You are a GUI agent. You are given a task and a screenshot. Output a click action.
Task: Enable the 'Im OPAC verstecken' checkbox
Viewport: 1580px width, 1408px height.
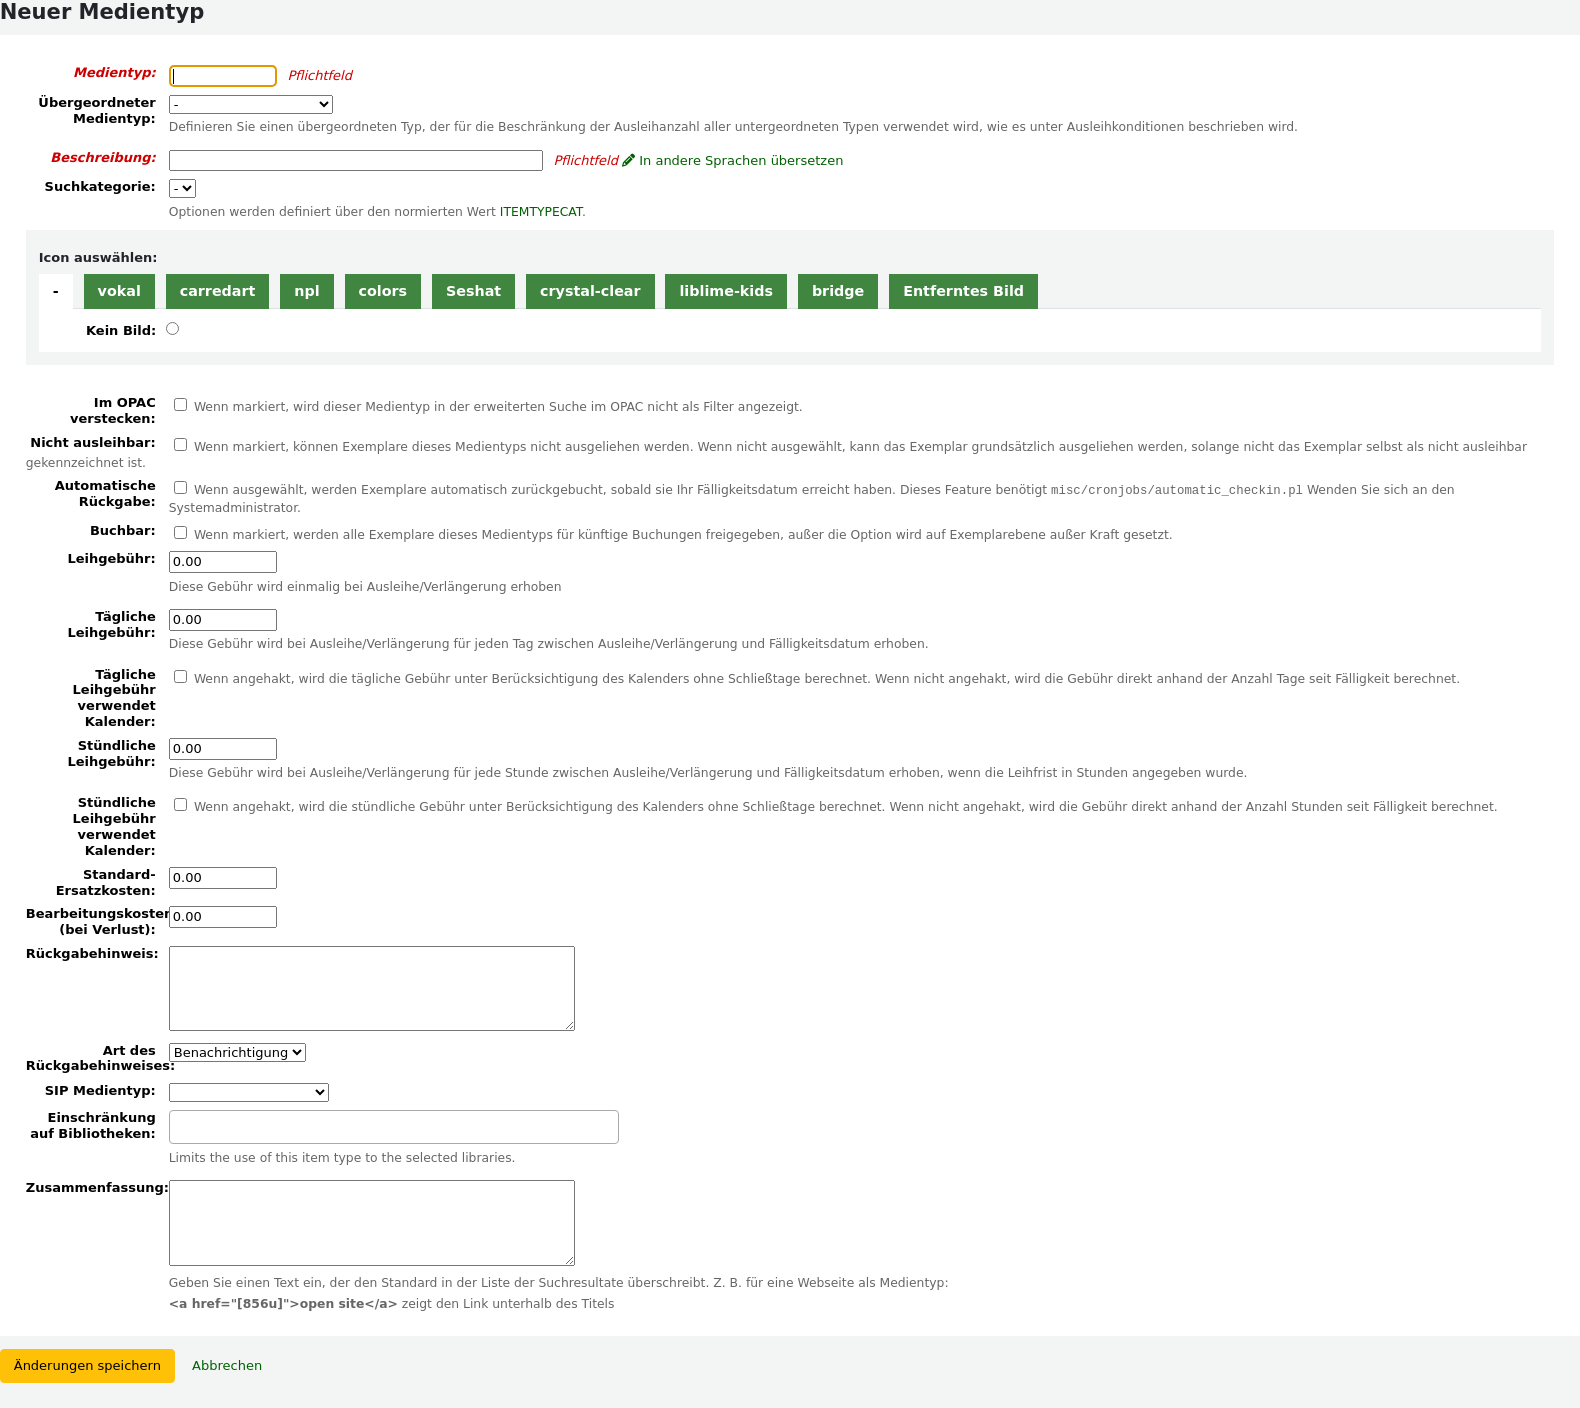181,405
